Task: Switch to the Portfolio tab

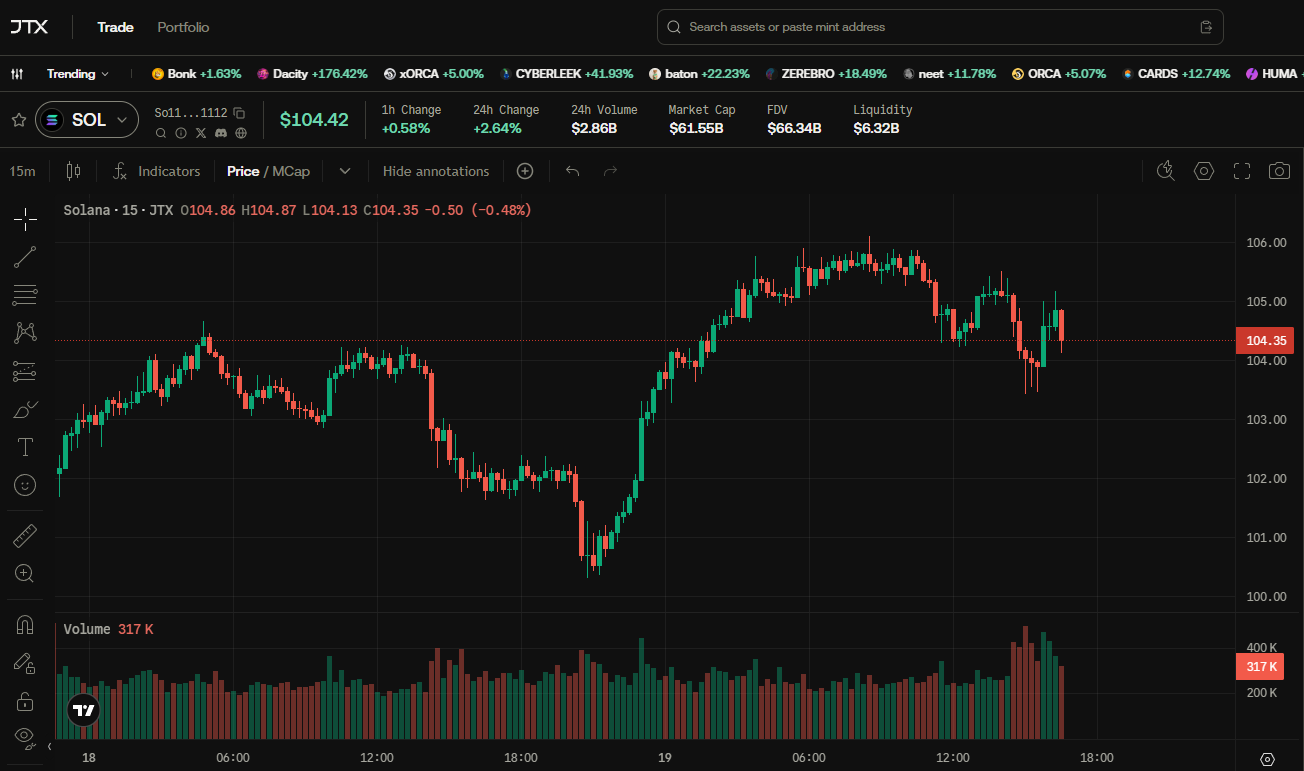Action: (183, 27)
